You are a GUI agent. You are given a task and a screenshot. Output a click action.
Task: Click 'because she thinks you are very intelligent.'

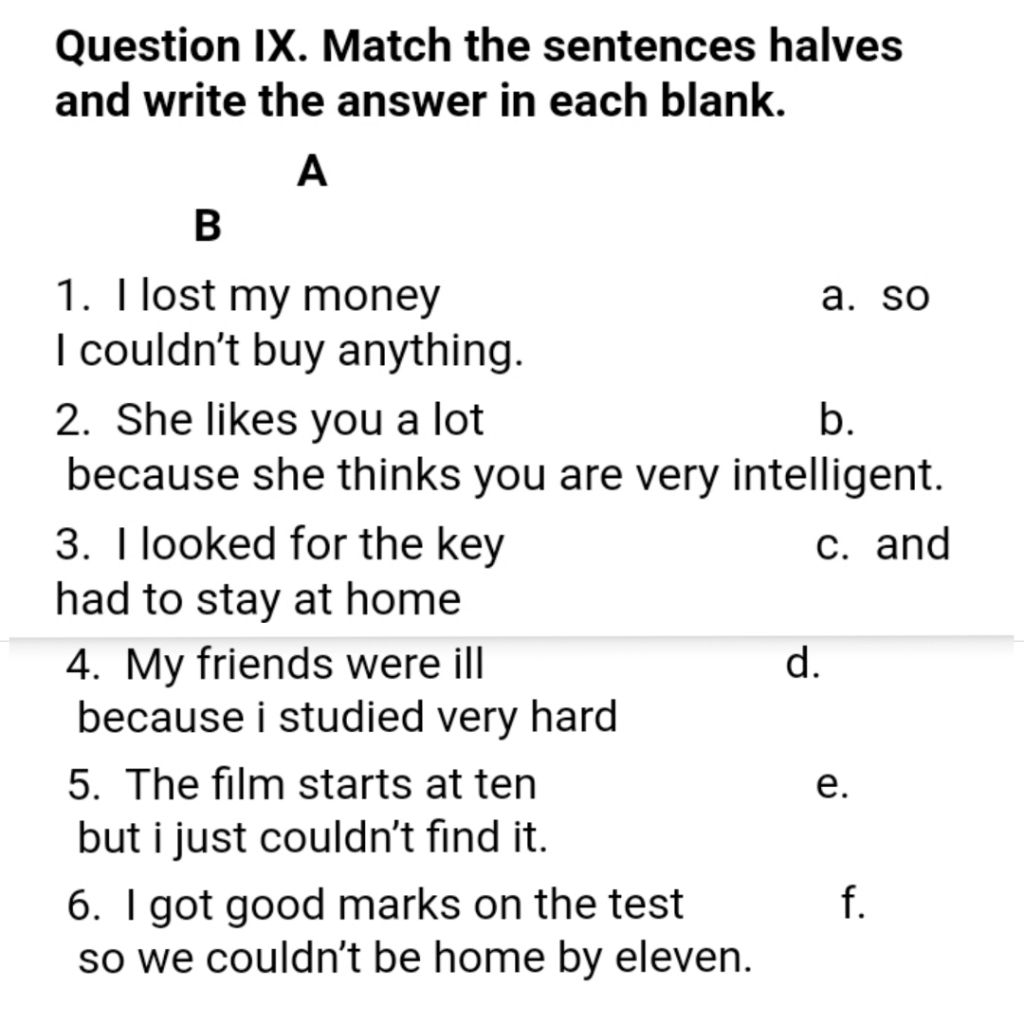(505, 475)
